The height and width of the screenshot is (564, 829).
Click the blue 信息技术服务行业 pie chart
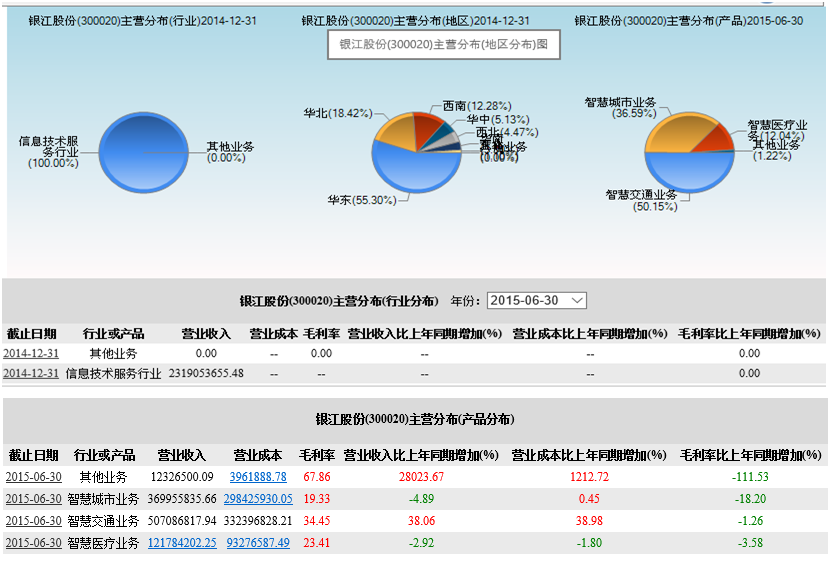(x=144, y=152)
